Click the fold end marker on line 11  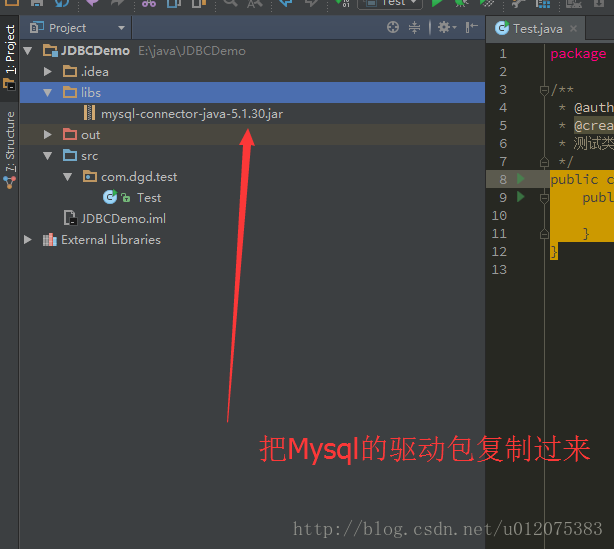coord(544,234)
